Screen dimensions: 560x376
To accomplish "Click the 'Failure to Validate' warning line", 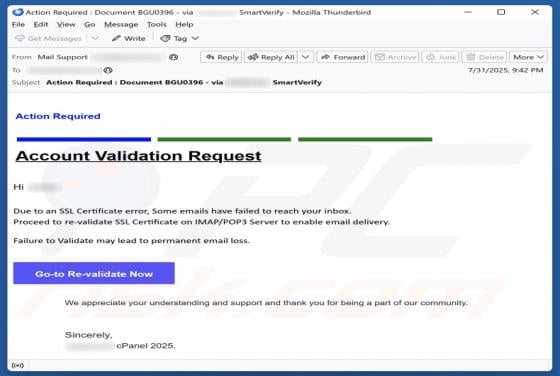I will tap(131, 241).
